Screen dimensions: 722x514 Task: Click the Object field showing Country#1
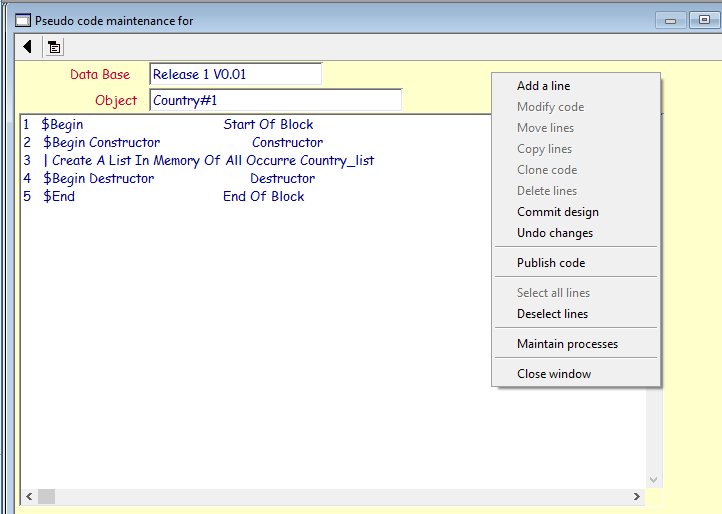275,100
